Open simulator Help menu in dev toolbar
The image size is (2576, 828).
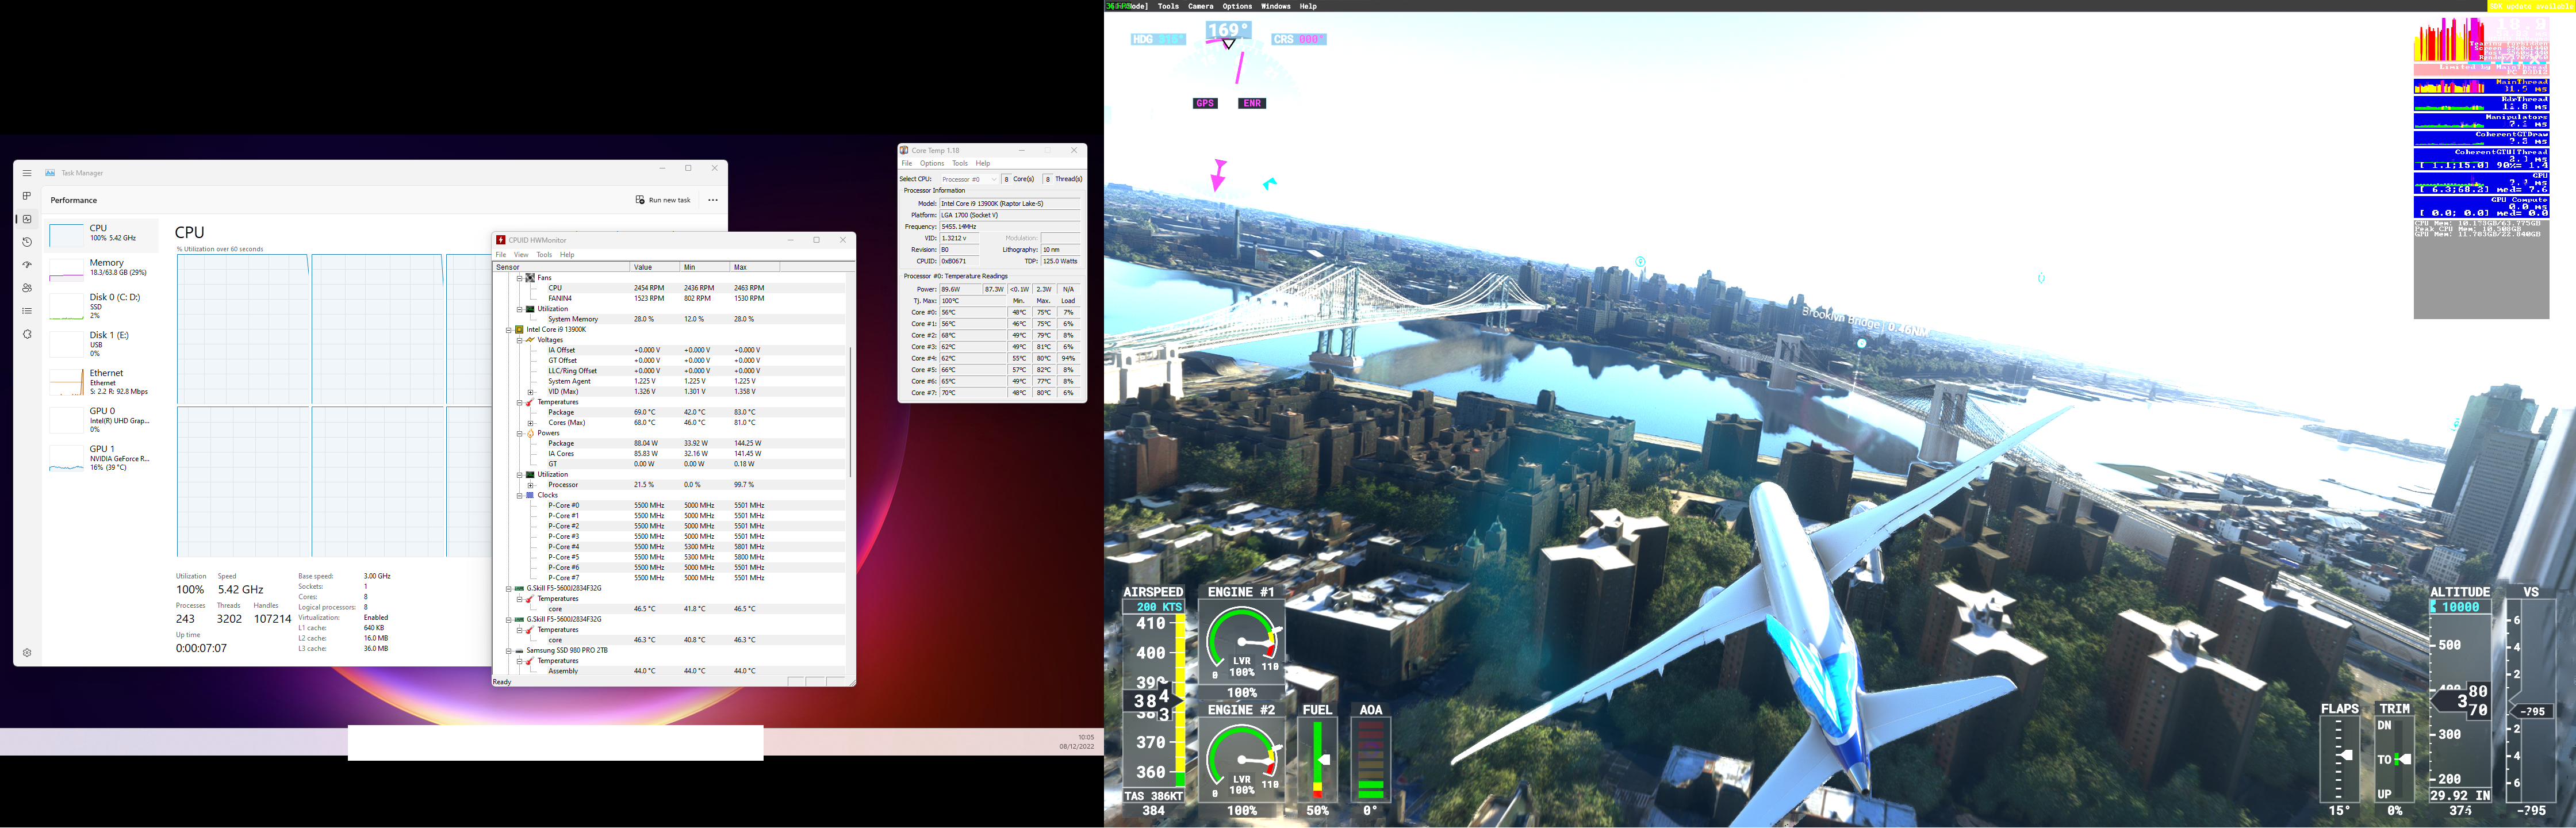pos(1308,6)
